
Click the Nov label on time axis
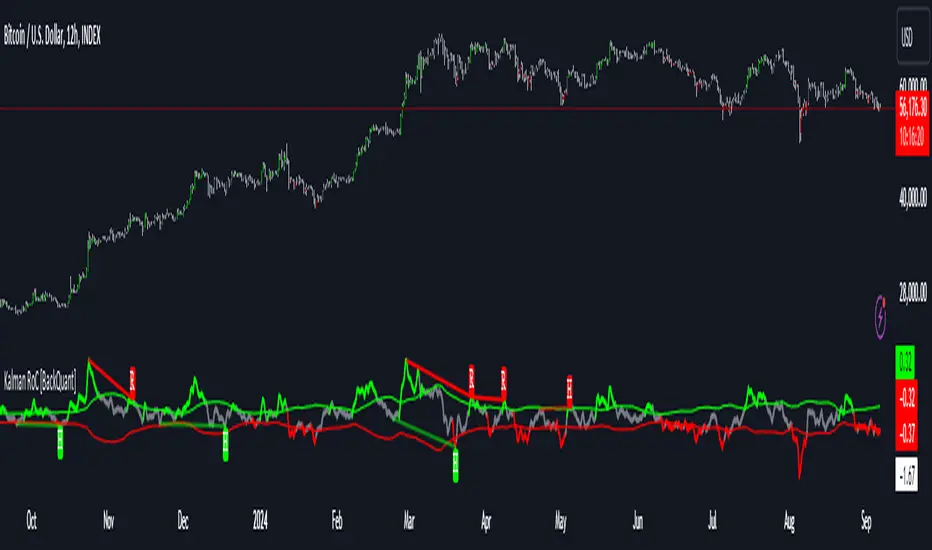coord(108,521)
